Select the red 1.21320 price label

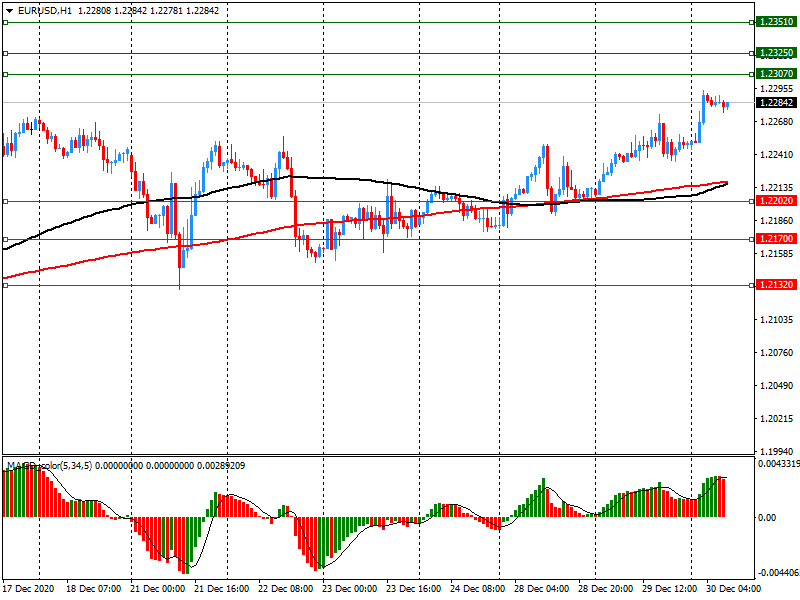[776, 285]
